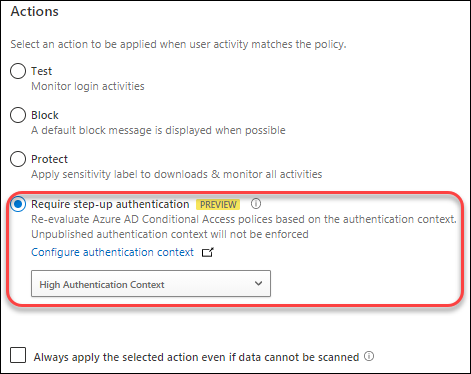Click the Actions section heading

pos(35,11)
